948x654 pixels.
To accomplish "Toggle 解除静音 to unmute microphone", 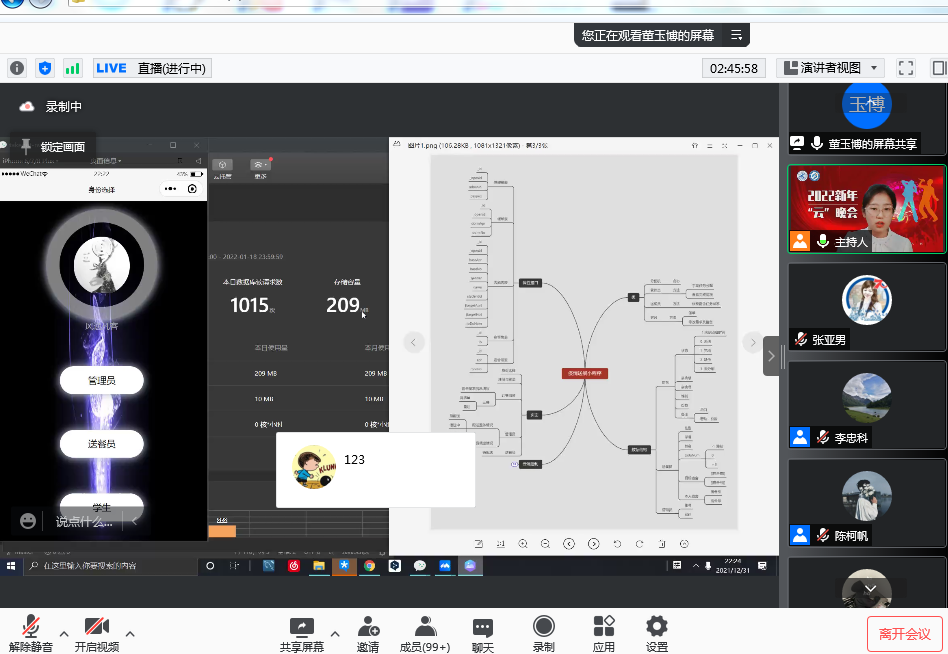I will coord(30,633).
